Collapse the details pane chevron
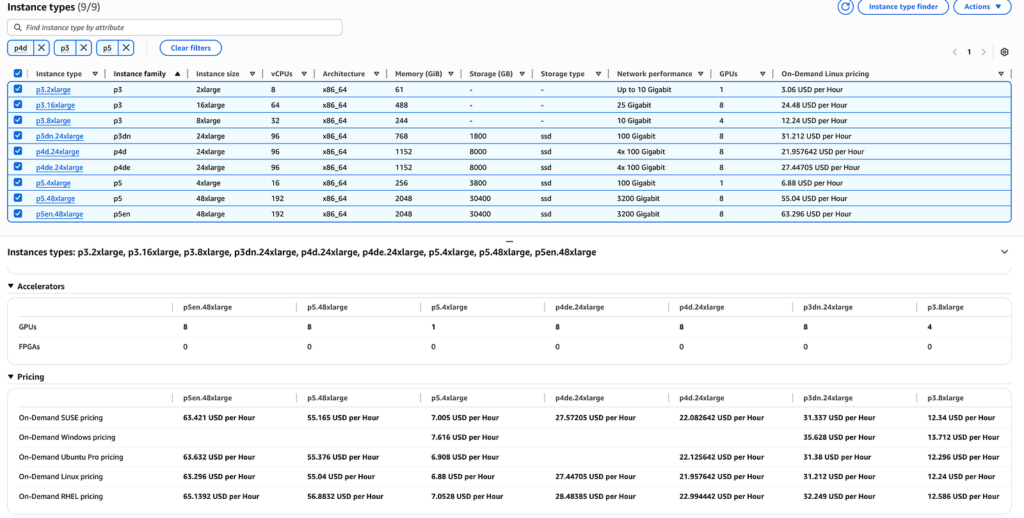Screen dimensions: 1024x518 1004,251
